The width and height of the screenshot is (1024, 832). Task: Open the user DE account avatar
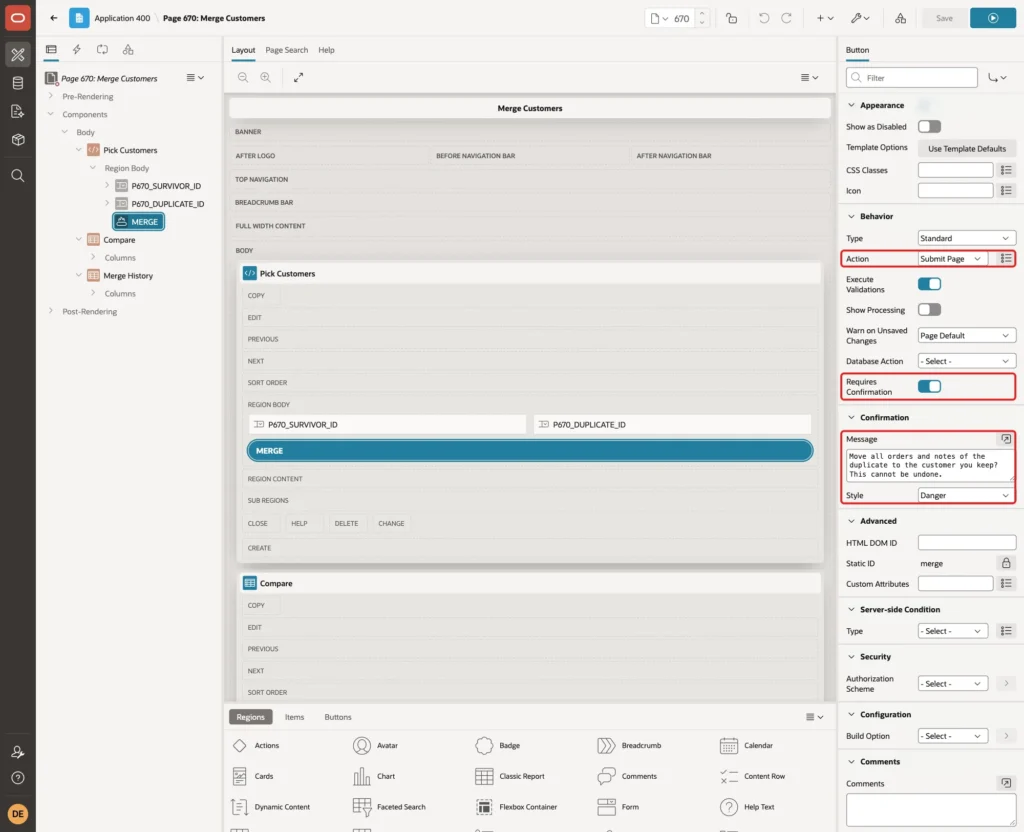coord(18,814)
